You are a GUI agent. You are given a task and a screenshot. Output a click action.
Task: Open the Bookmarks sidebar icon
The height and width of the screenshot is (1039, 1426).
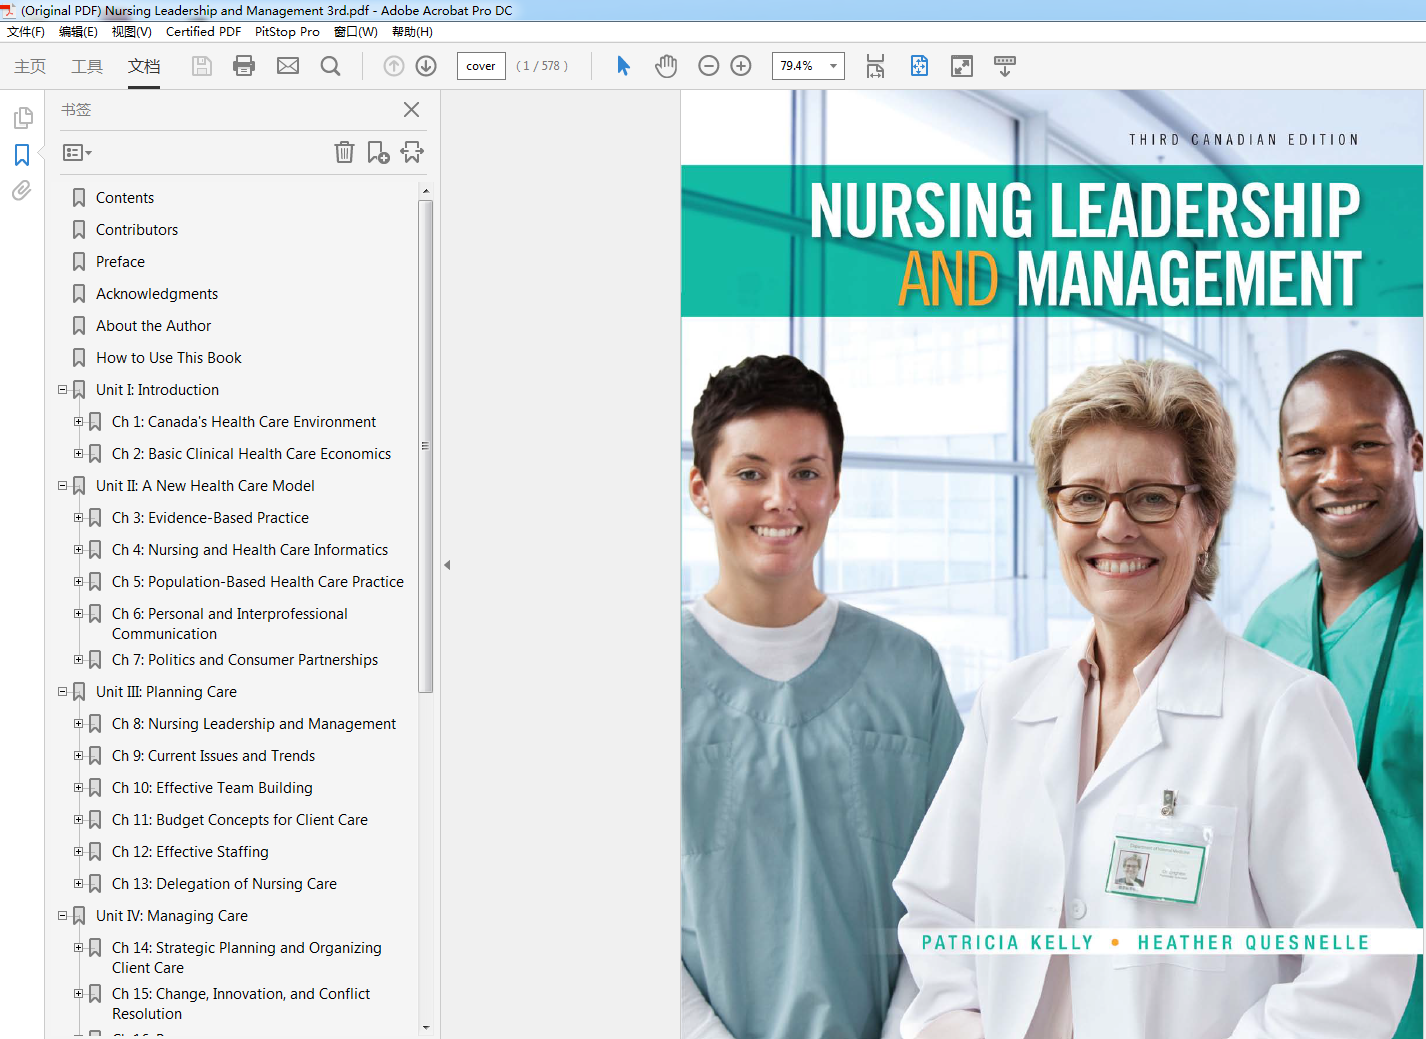[22, 155]
